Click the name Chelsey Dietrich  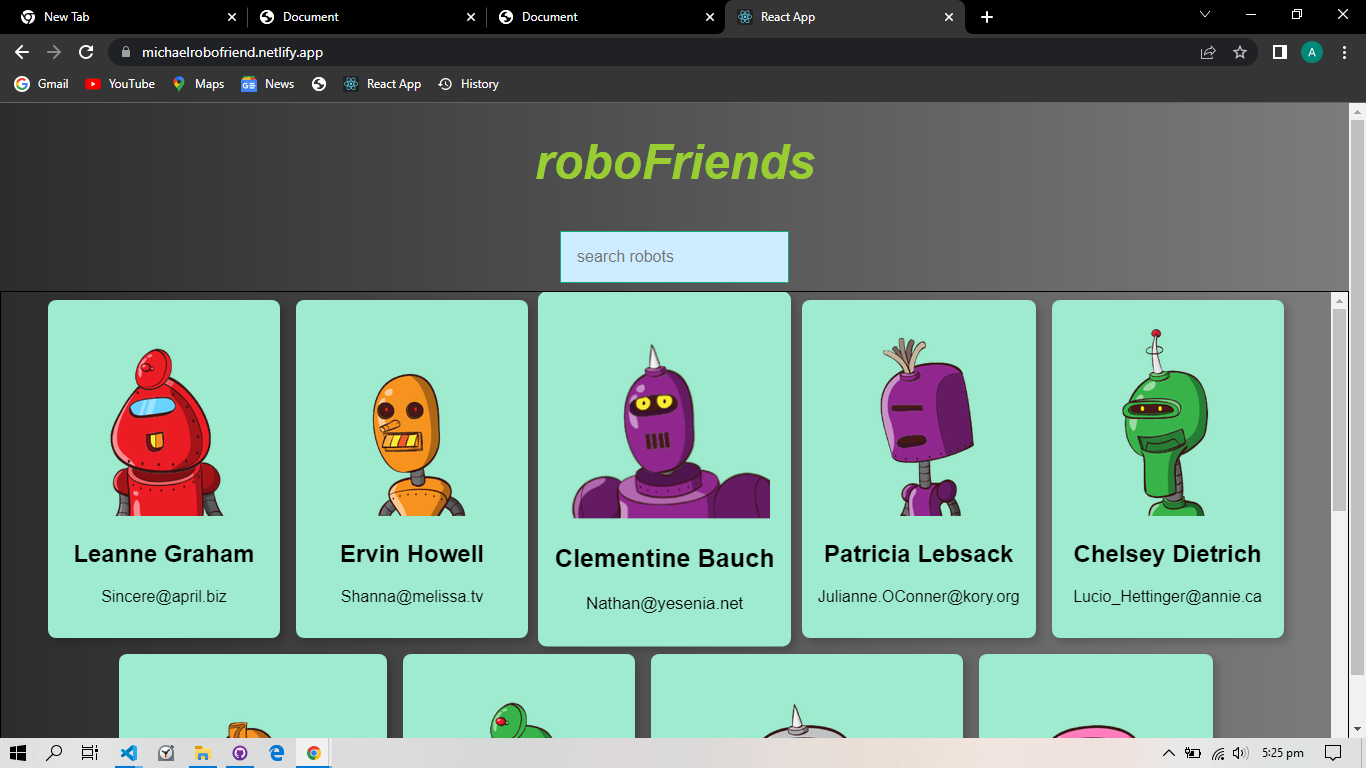click(1167, 554)
